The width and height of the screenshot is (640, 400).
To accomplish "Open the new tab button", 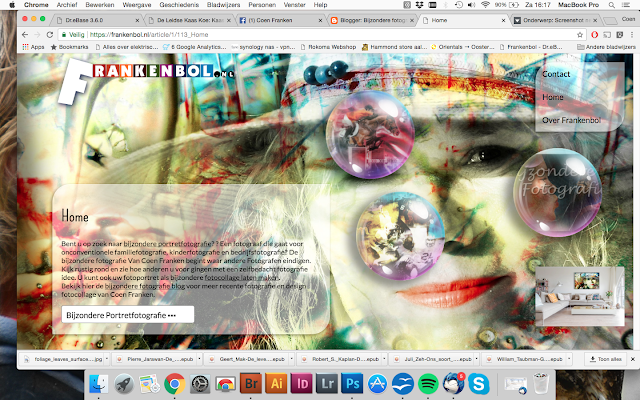I will click(x=610, y=20).
